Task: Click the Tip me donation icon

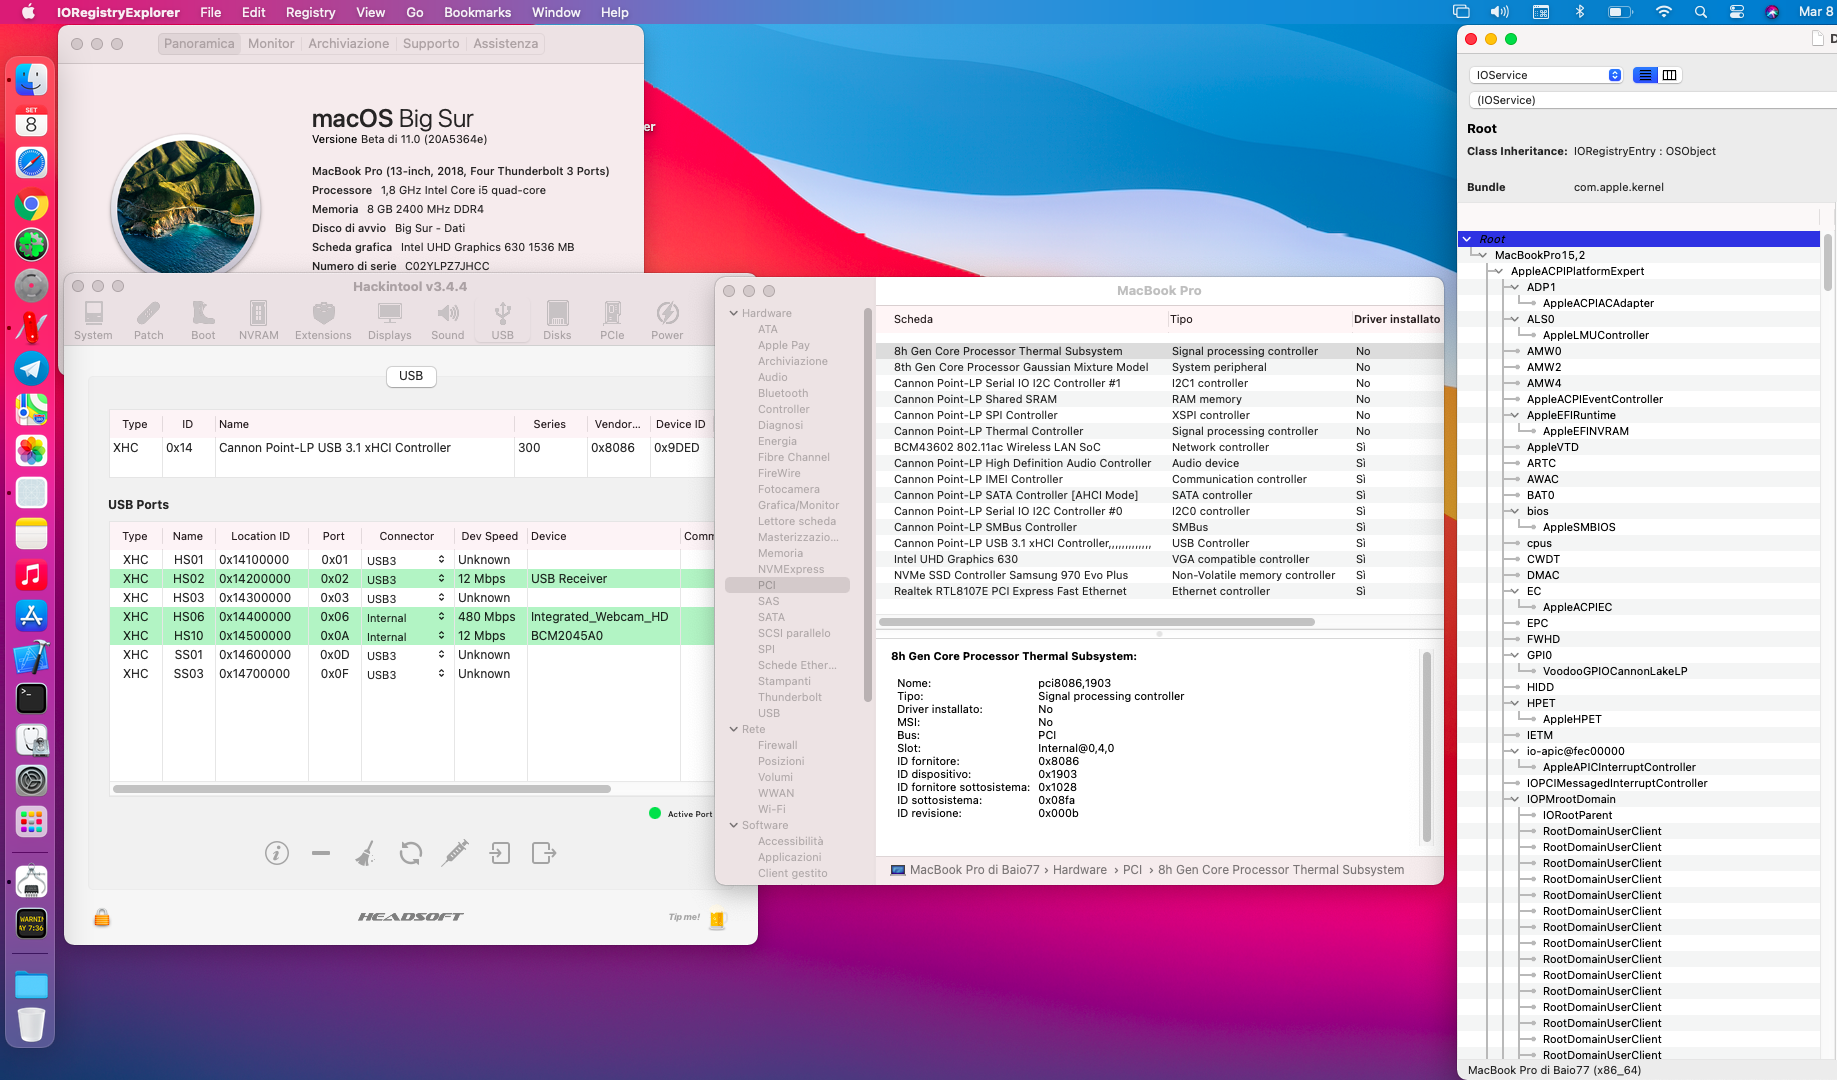Action: tap(717, 919)
